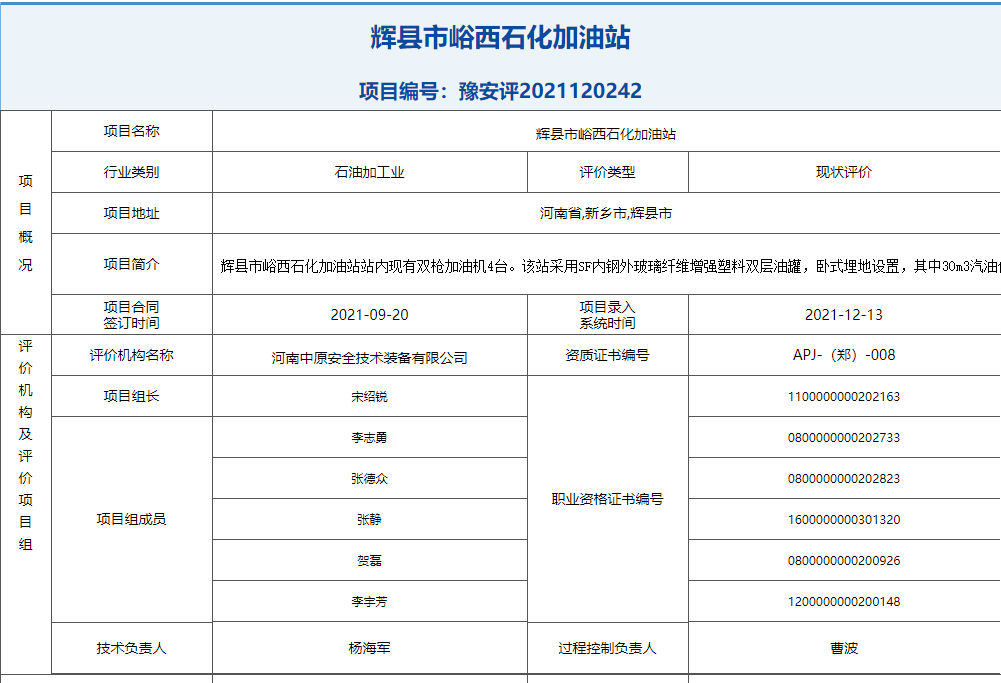Image resolution: width=1001 pixels, height=683 pixels.
Task: Click the 评价类型 label cell
Action: coord(608,172)
